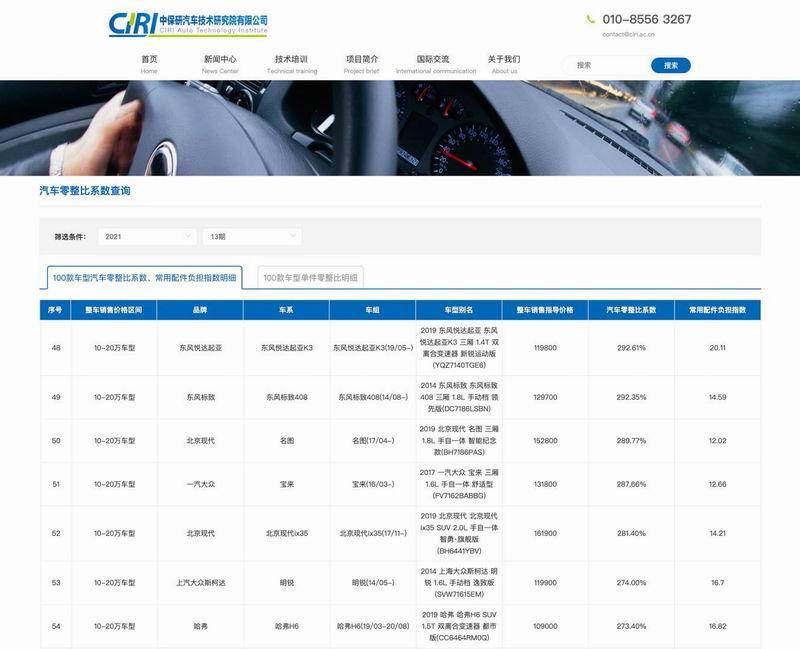800x649 pixels.
Task: Expand the 13期 period dropdown
Action: (252, 236)
